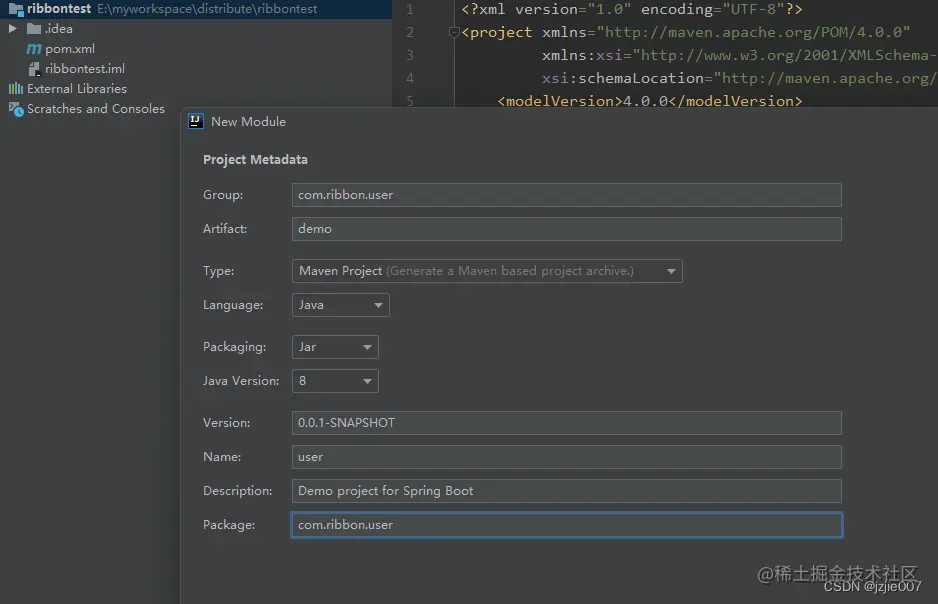The height and width of the screenshot is (604, 938).
Task: Click the External Libraries icon
Action: pos(16,89)
